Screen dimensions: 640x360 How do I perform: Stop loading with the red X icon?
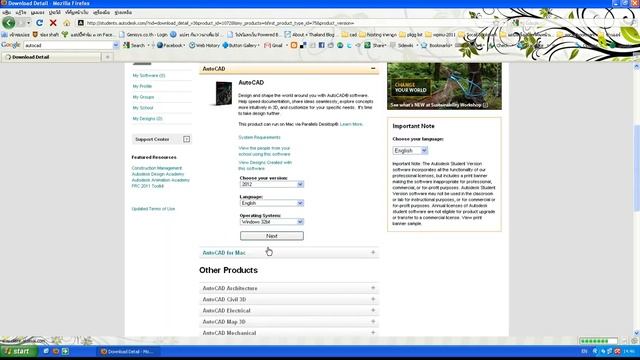pos(53,23)
